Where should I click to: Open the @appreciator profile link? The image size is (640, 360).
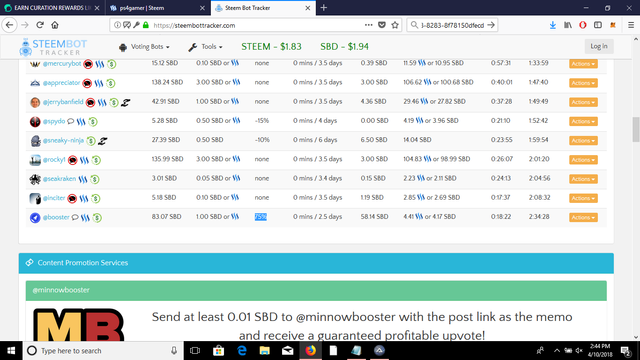(61, 83)
